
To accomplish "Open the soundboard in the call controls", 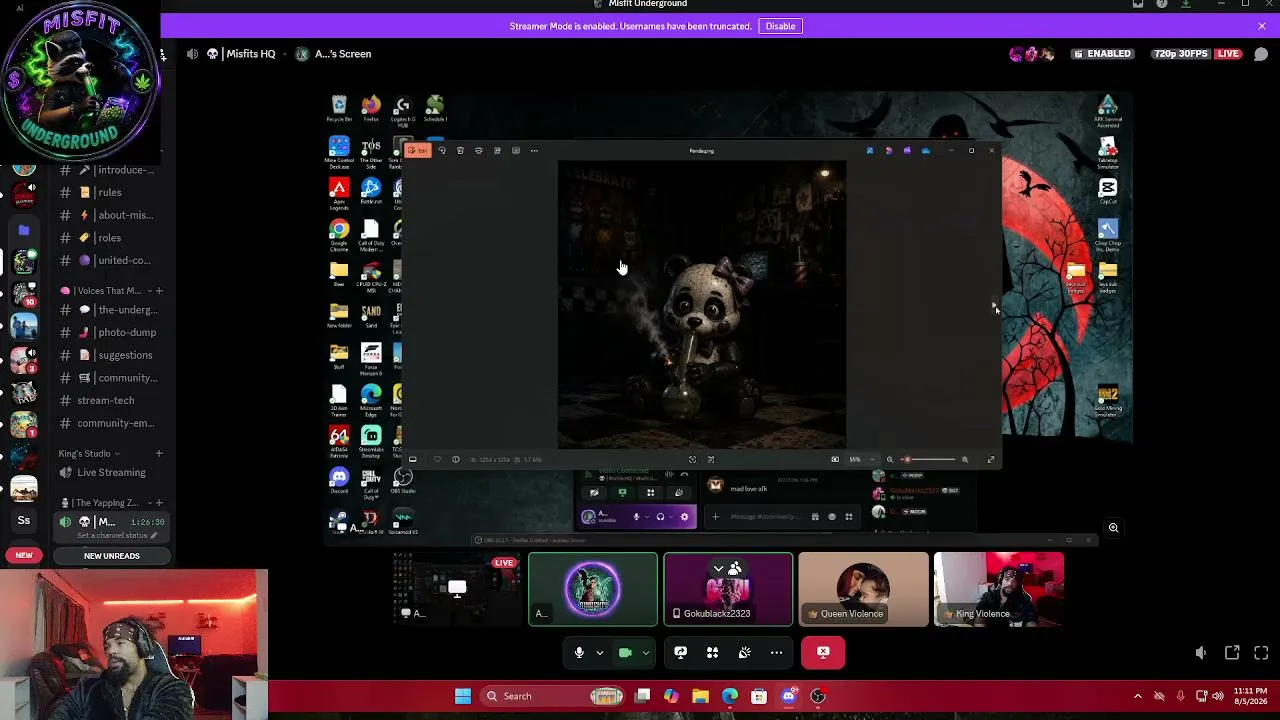I will tap(744, 653).
